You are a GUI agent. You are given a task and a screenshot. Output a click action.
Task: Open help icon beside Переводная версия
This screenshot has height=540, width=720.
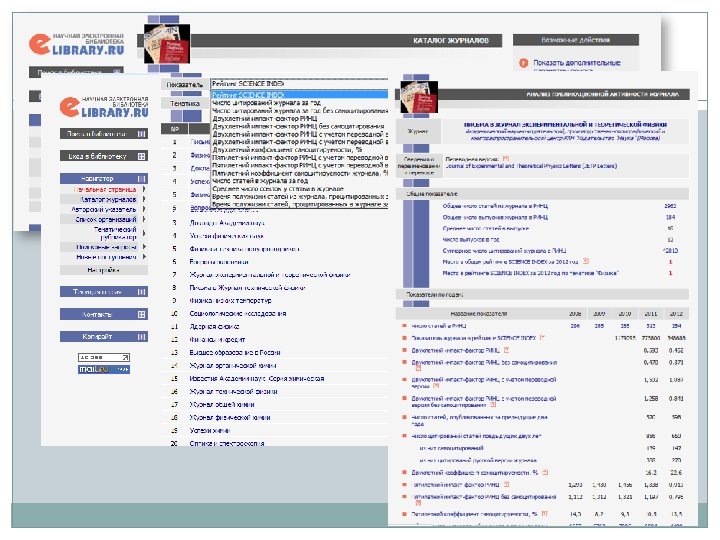(x=506, y=158)
